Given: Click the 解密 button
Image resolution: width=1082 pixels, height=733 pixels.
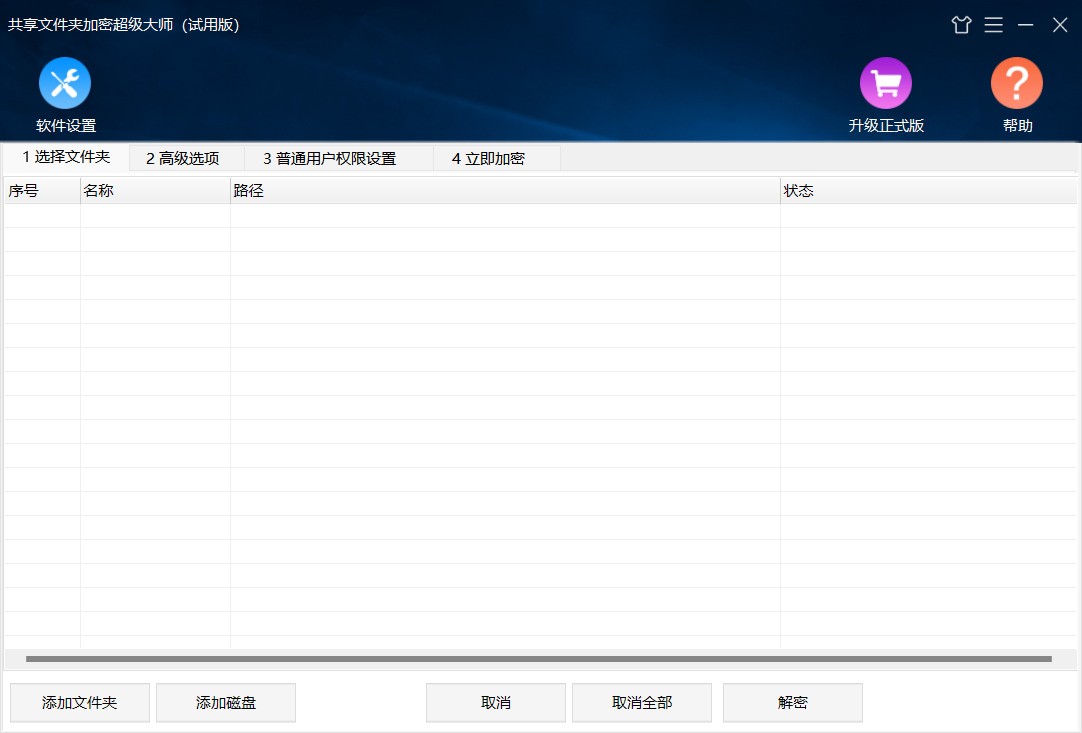Looking at the screenshot, I should point(793,702).
